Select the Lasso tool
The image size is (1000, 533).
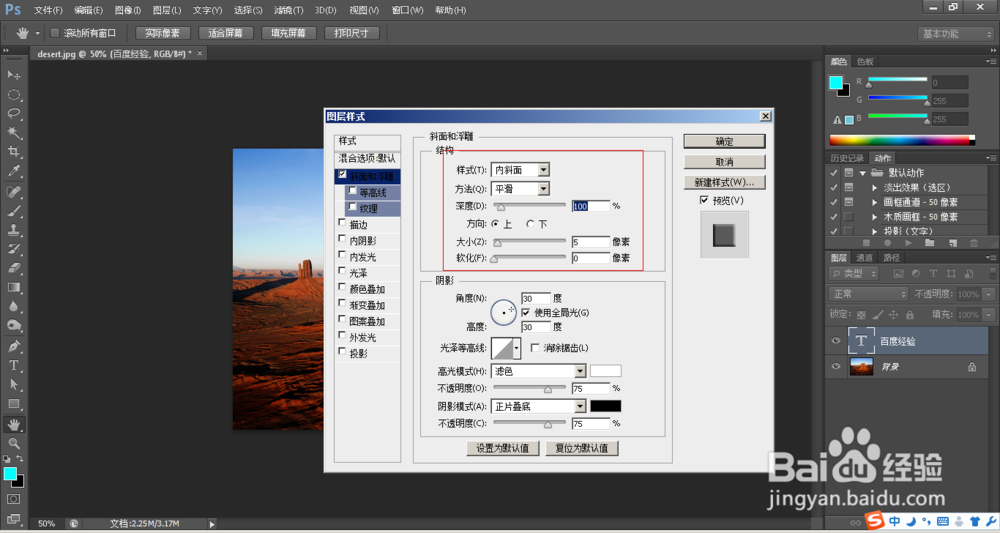(x=13, y=114)
